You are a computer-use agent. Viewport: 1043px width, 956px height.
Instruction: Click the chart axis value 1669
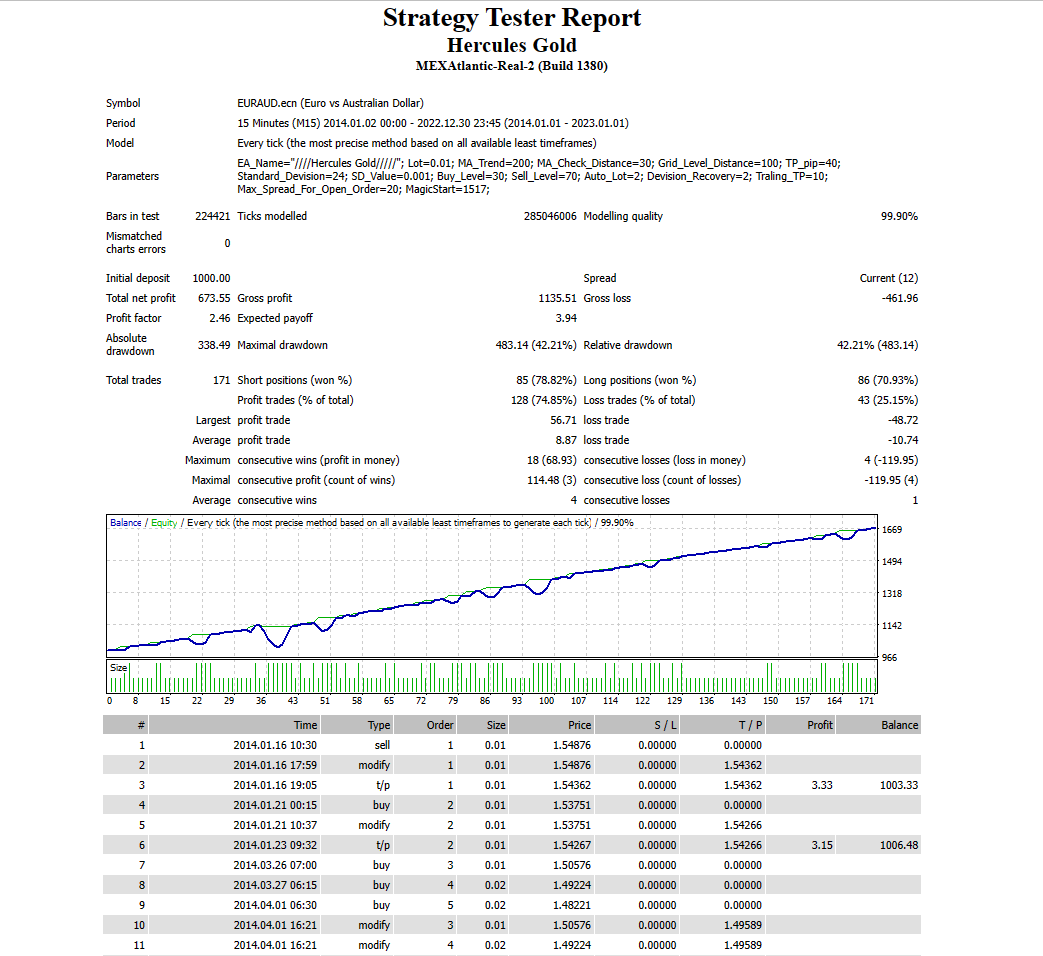pos(892,530)
